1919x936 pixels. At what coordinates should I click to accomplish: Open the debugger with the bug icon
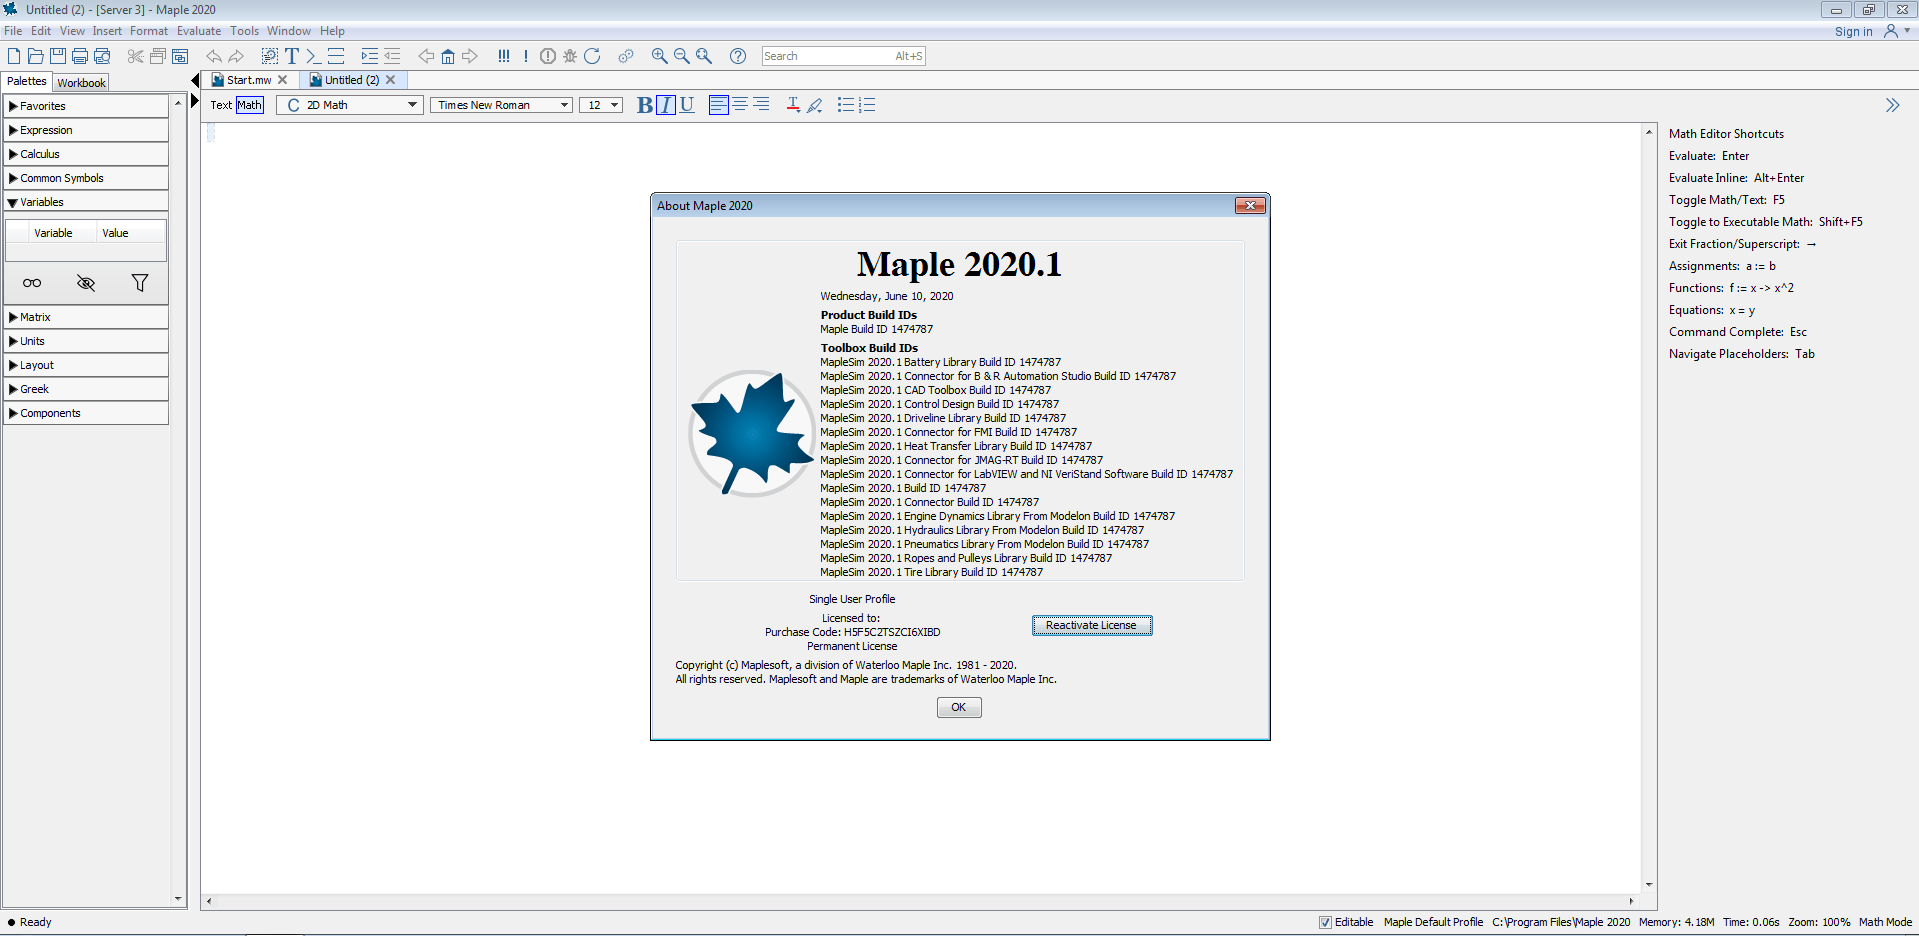(x=570, y=56)
